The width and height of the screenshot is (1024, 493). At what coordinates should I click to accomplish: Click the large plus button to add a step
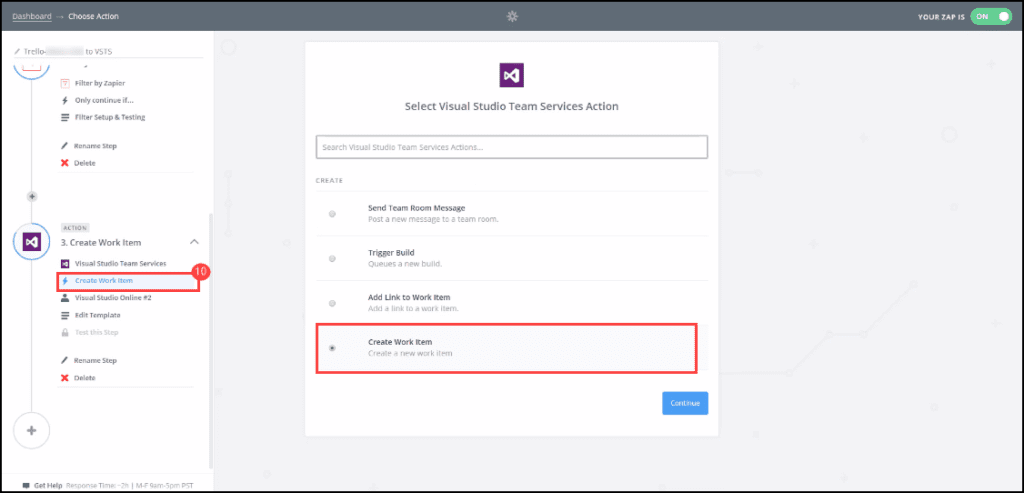tap(32, 430)
